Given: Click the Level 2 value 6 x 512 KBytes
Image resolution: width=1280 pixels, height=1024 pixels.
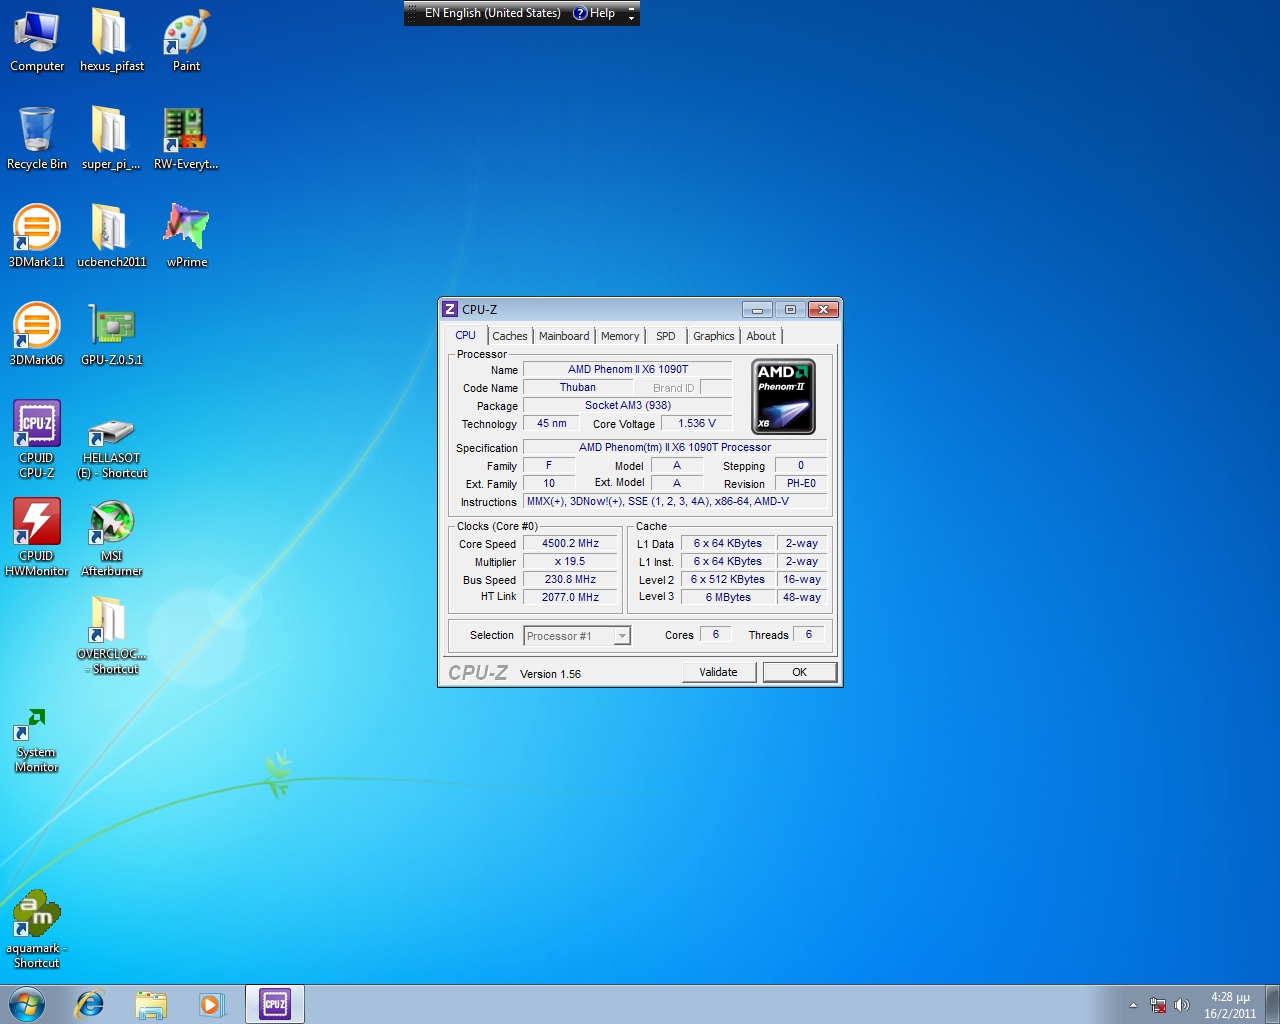Looking at the screenshot, I should tap(729, 580).
